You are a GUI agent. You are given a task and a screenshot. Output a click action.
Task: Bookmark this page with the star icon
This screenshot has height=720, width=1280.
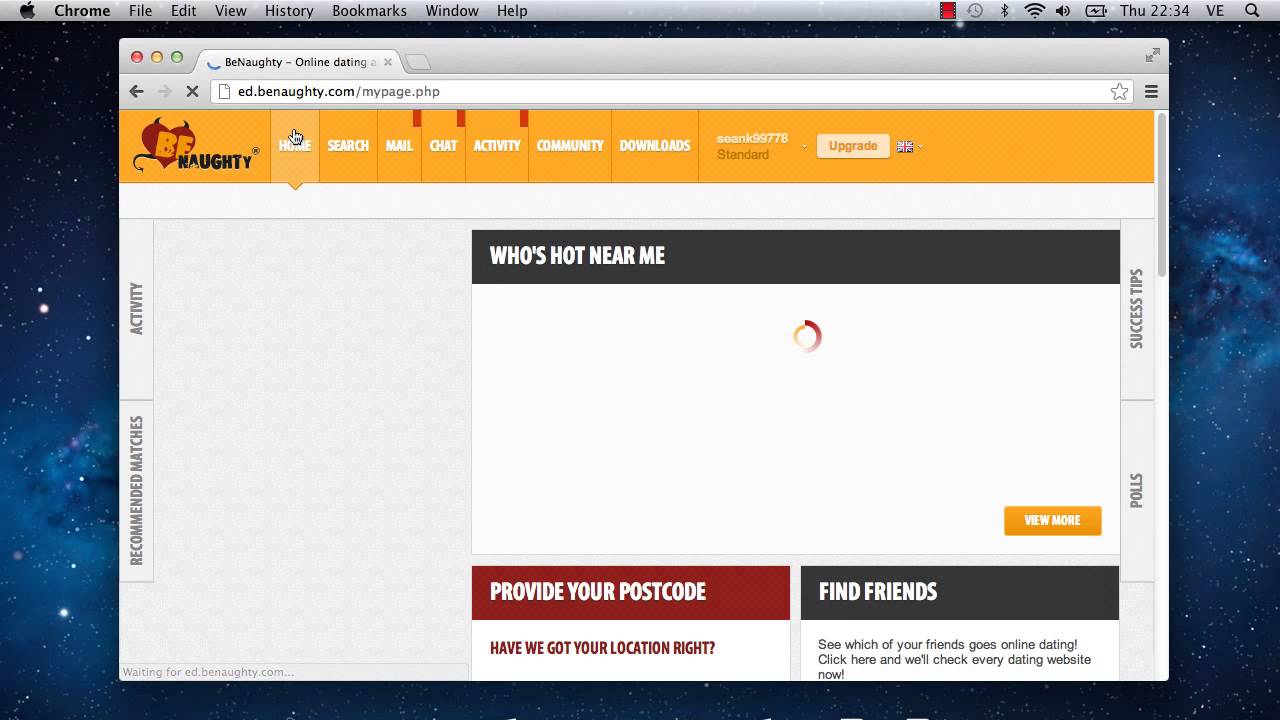[x=1119, y=91]
